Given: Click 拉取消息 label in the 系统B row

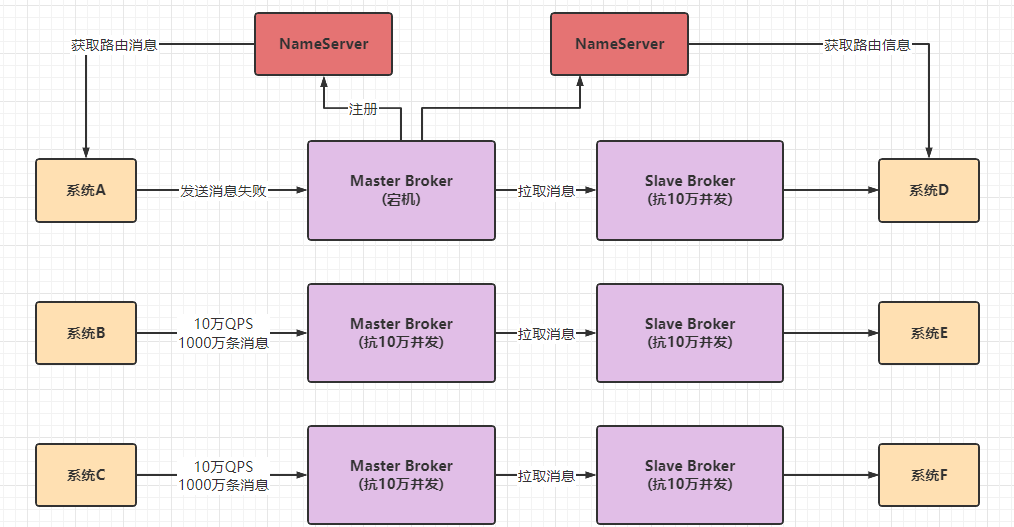Looking at the screenshot, I should pyautogui.click(x=546, y=334).
